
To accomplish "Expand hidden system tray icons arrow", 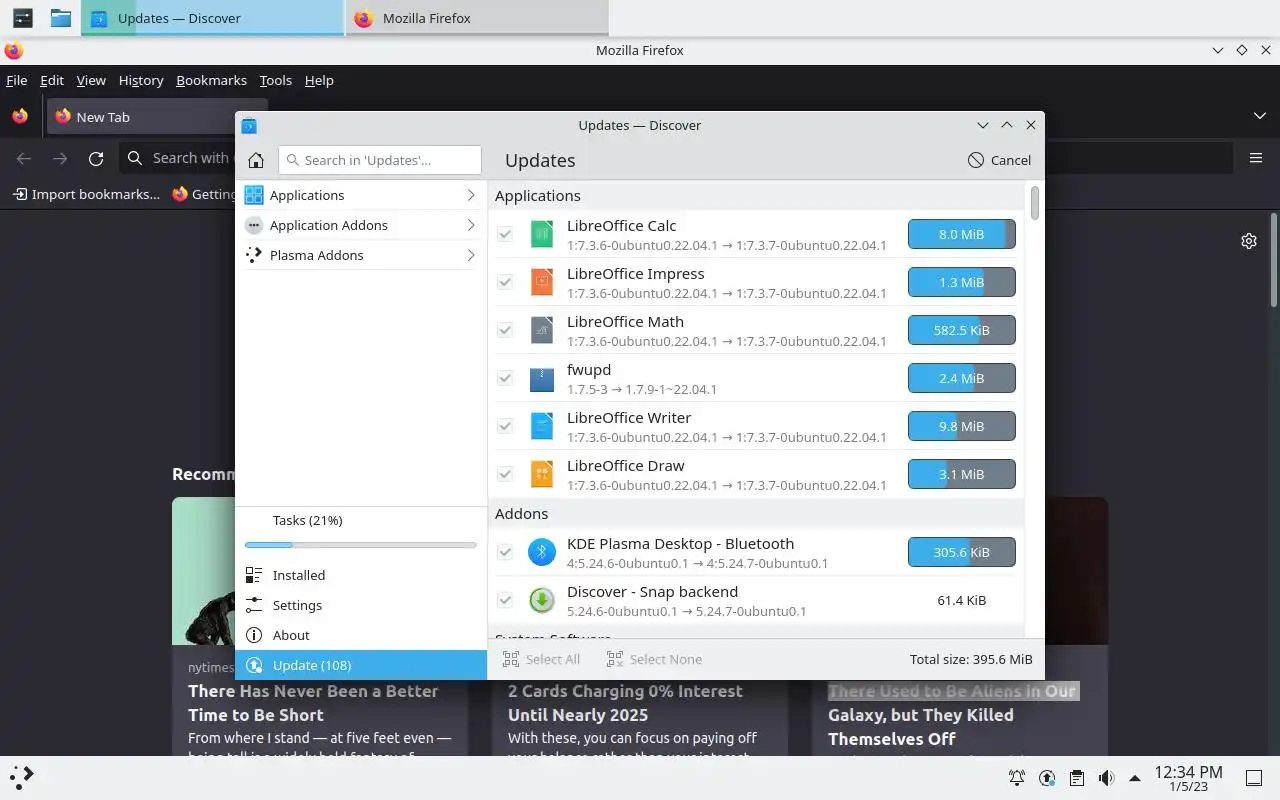I will coord(1134,777).
